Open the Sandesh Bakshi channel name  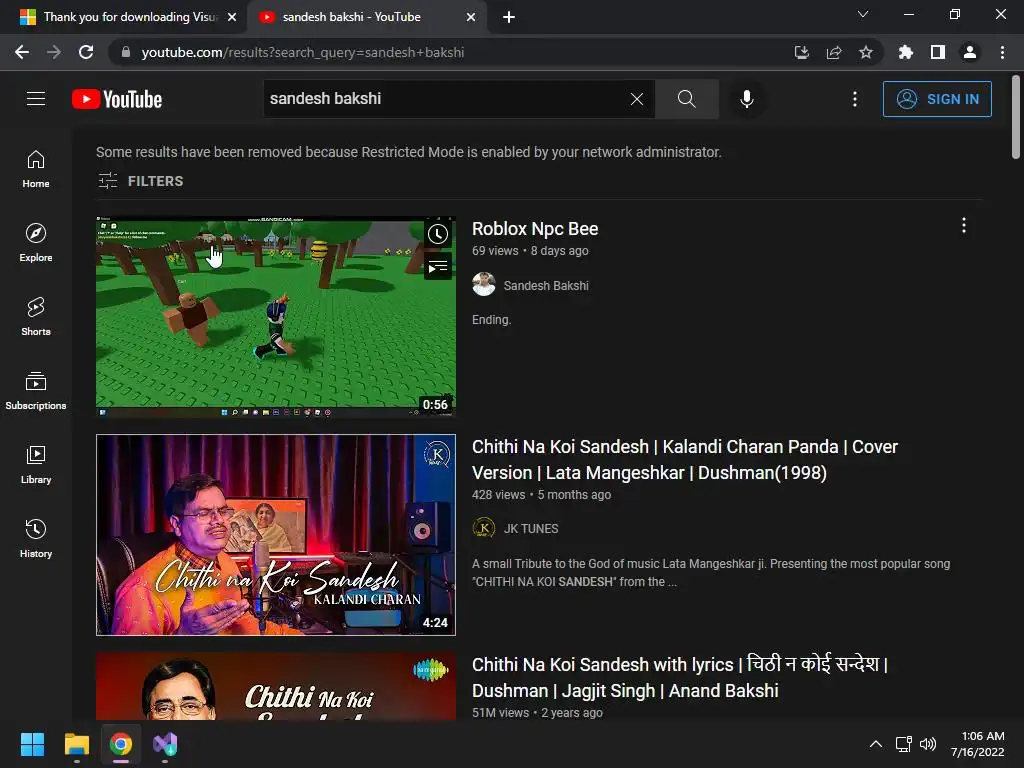[546, 285]
